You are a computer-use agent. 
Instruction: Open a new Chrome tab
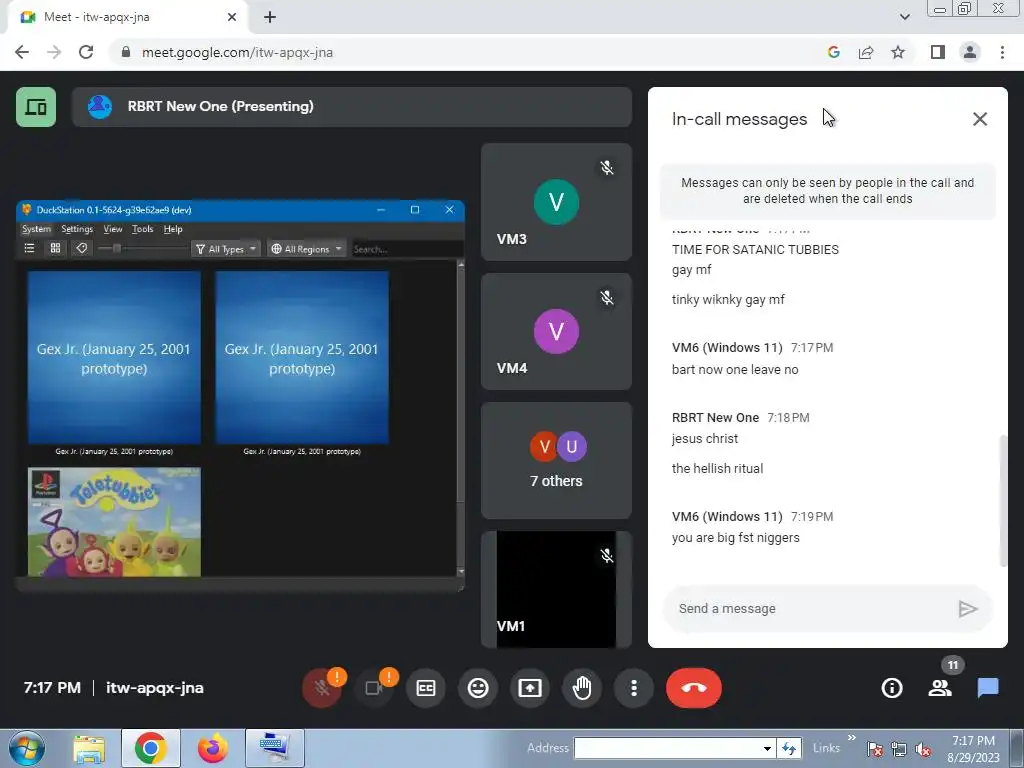[x=270, y=17]
